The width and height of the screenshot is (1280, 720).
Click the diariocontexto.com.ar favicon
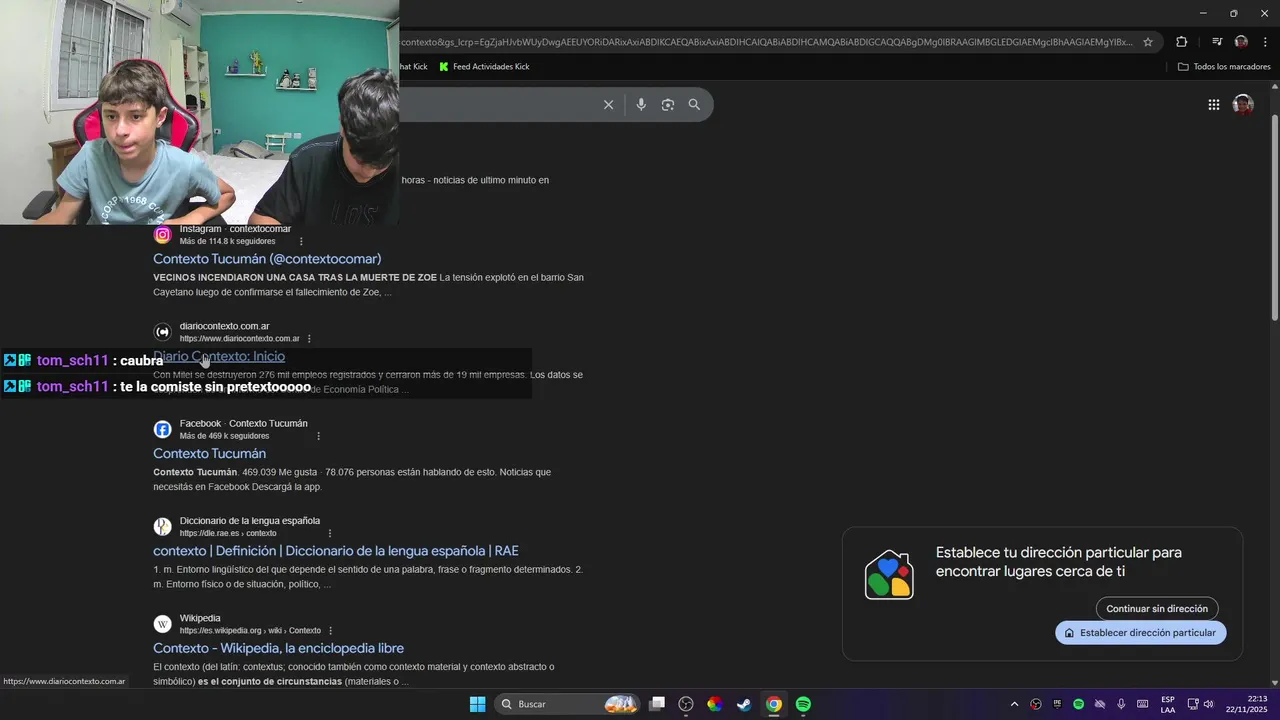point(162,332)
